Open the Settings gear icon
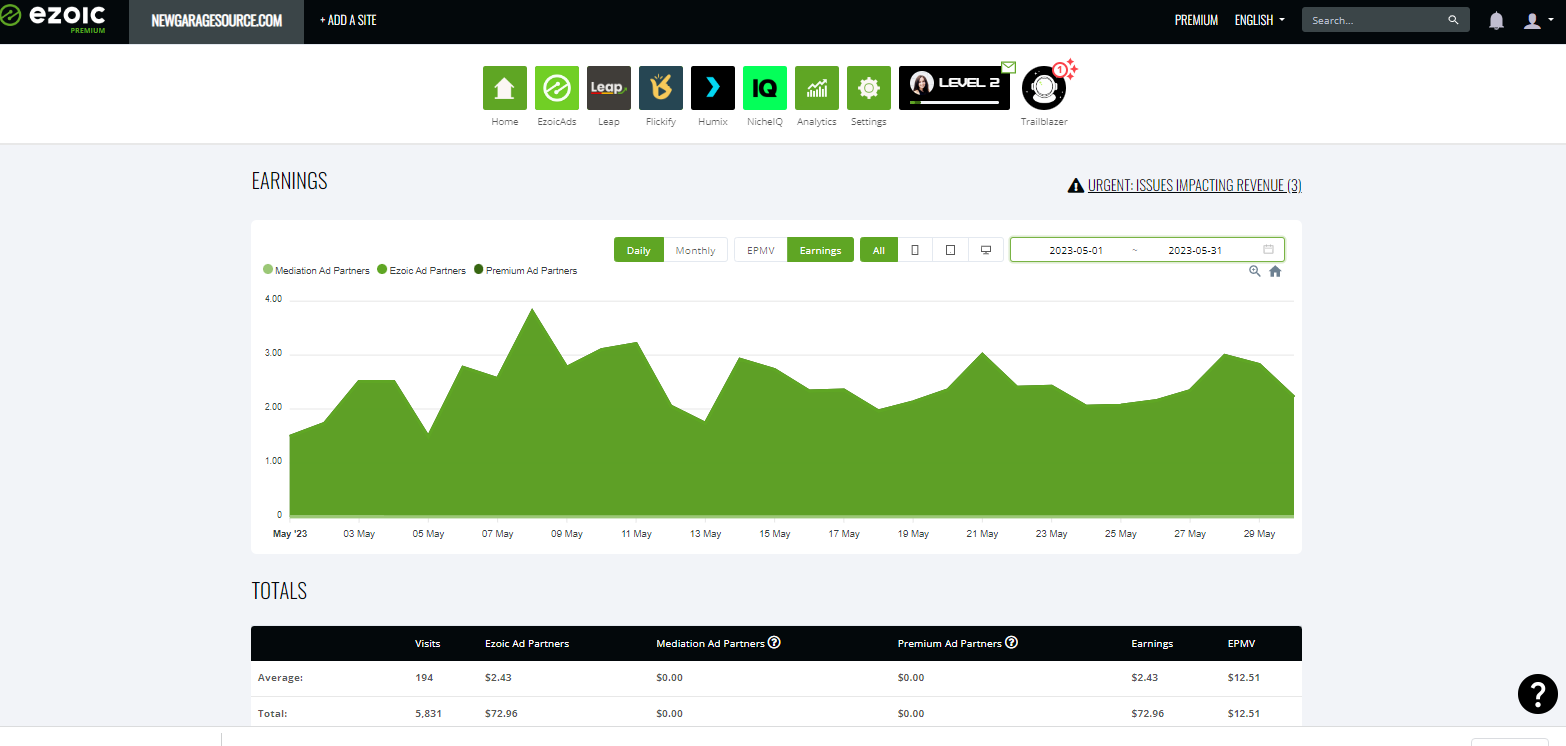This screenshot has height=746, width=1566. (x=869, y=88)
